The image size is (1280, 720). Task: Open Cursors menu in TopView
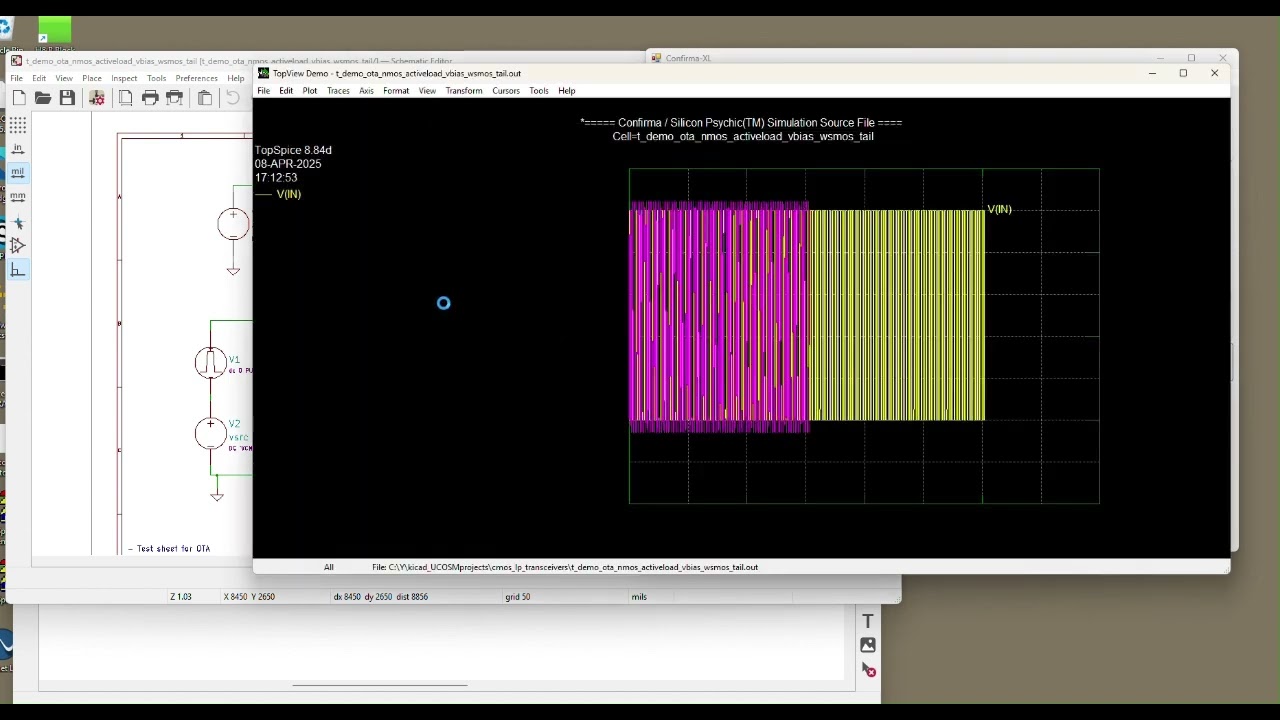tap(506, 91)
